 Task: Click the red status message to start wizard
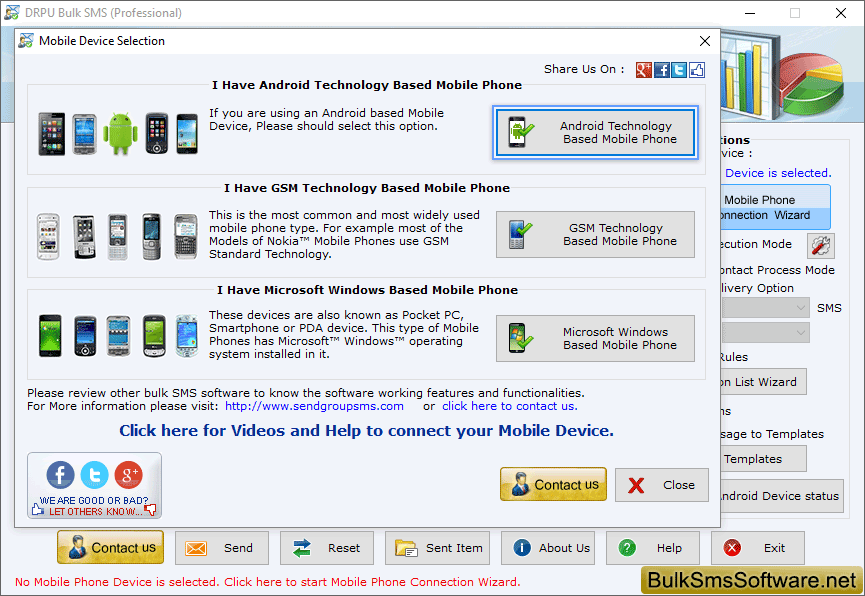(268, 582)
